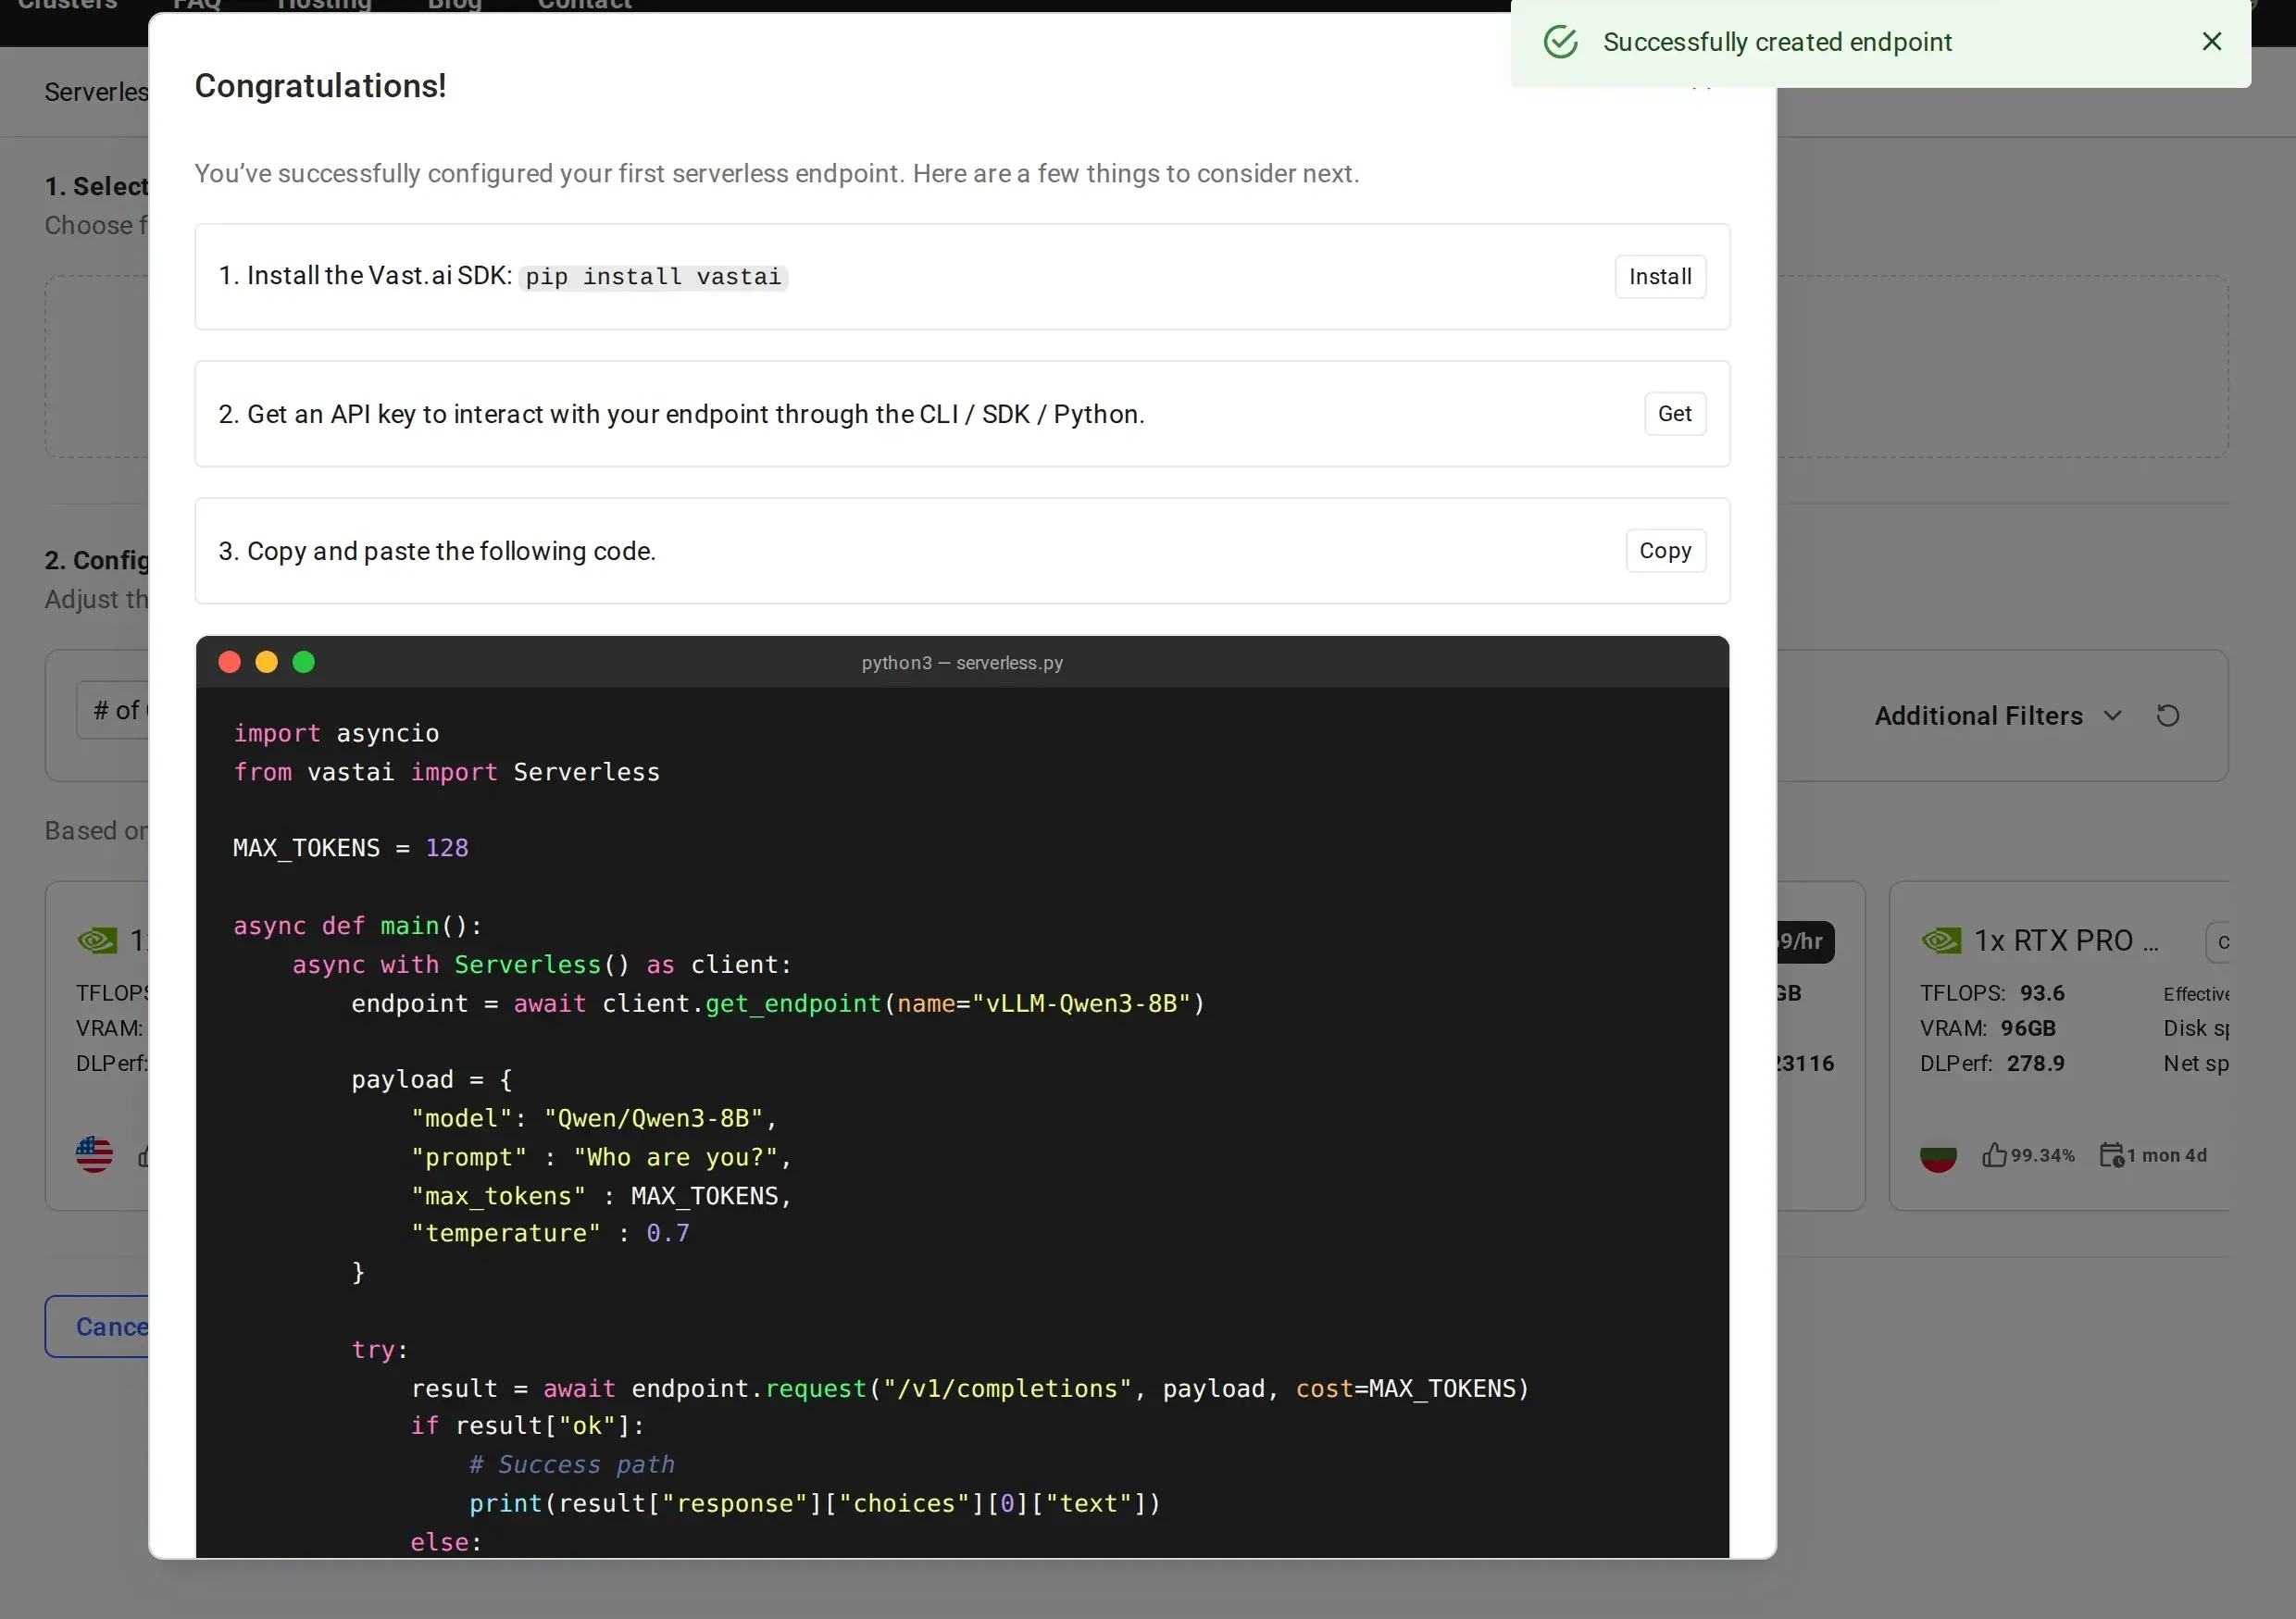
Task: Copy the serverless code snippet
Action: 1665,550
